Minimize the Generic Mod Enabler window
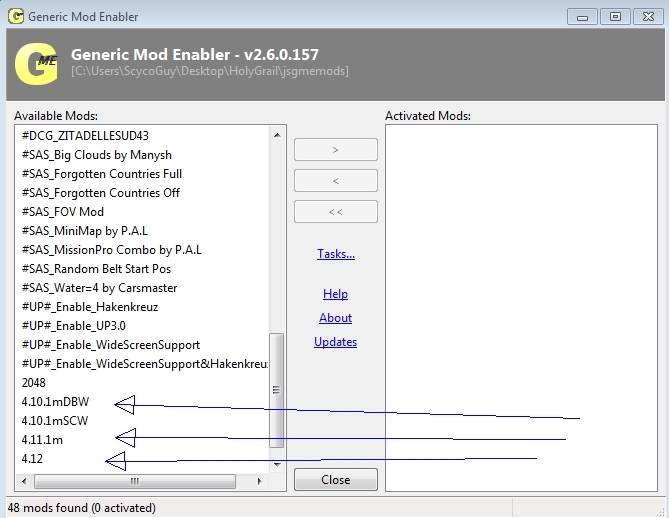 582,17
